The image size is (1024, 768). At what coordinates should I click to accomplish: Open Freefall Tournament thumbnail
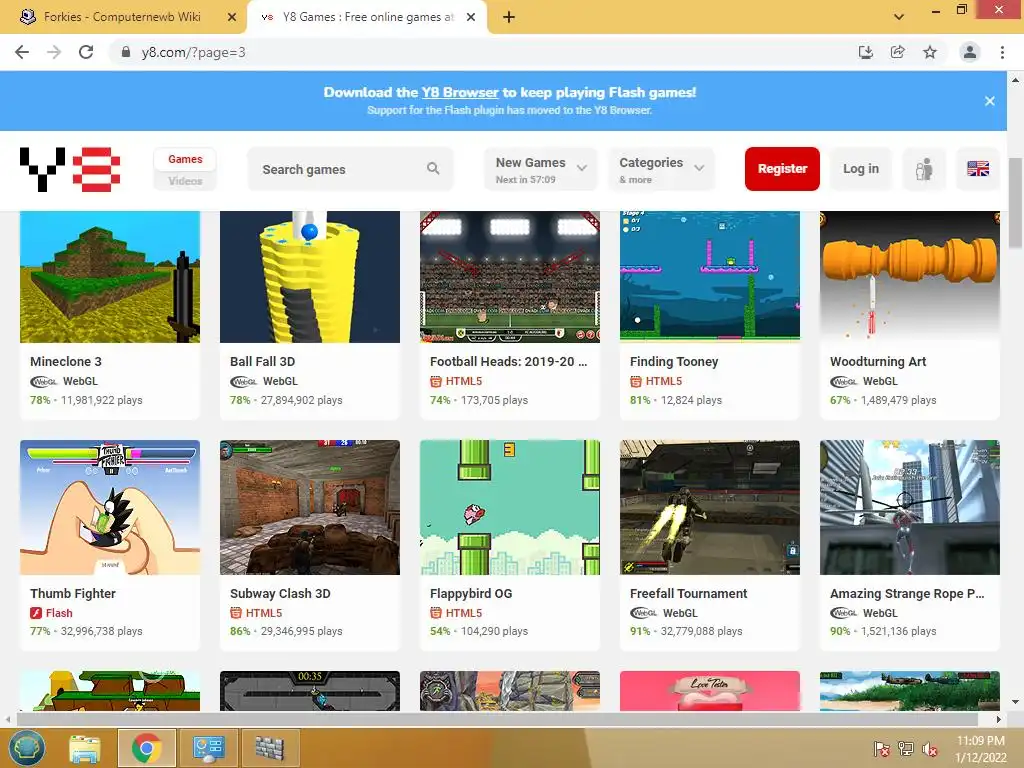709,507
